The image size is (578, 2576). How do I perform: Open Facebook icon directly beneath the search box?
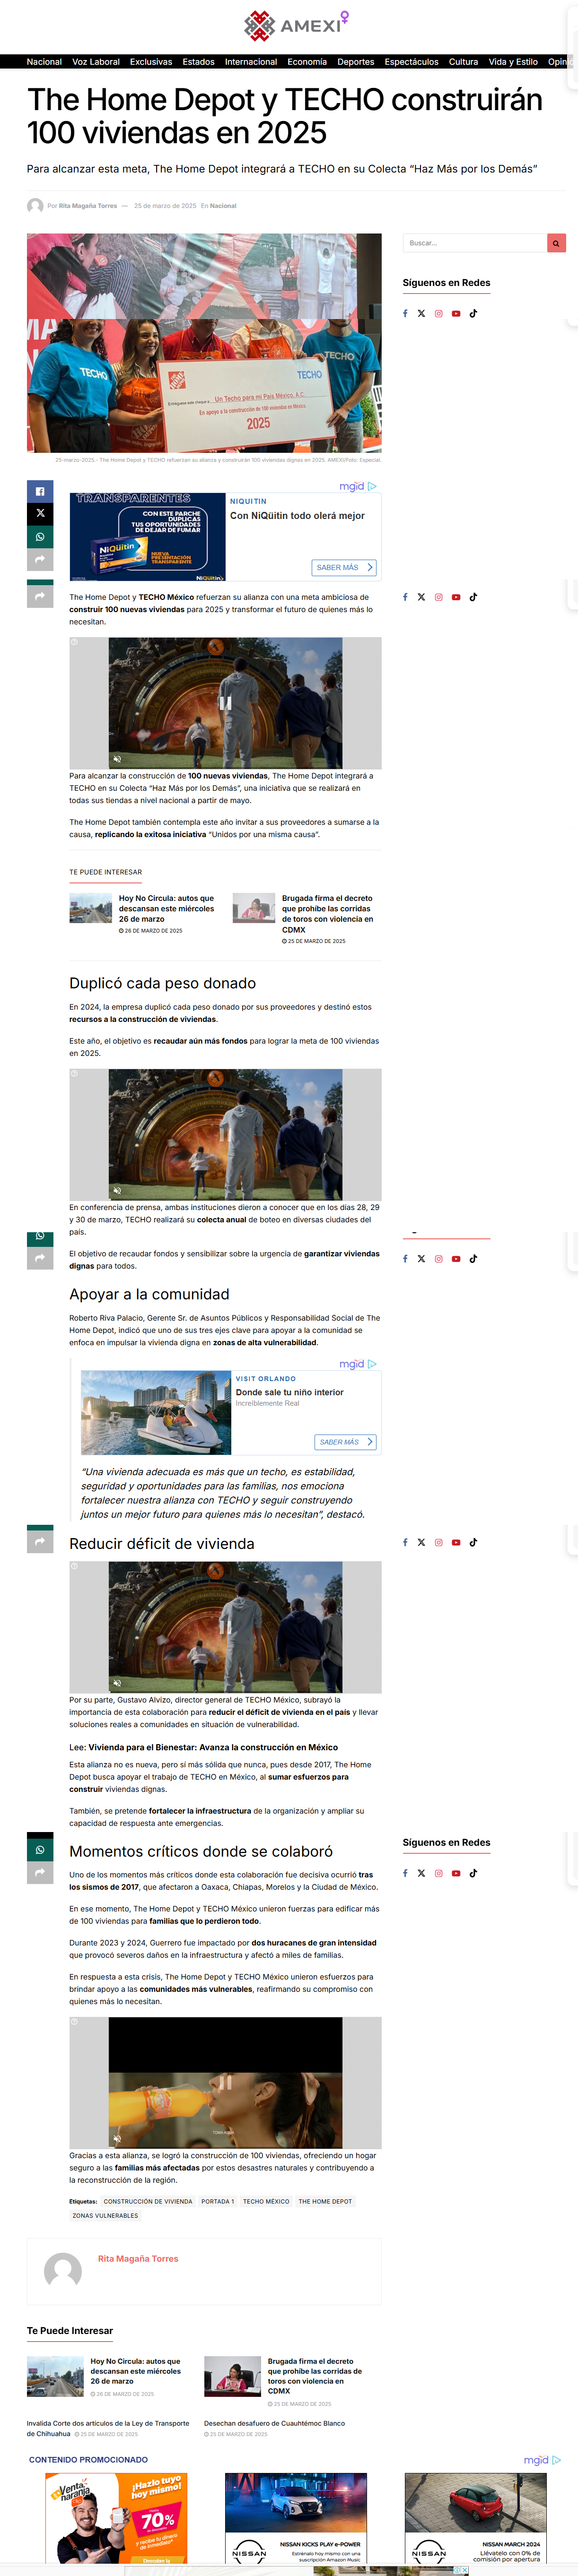click(405, 313)
